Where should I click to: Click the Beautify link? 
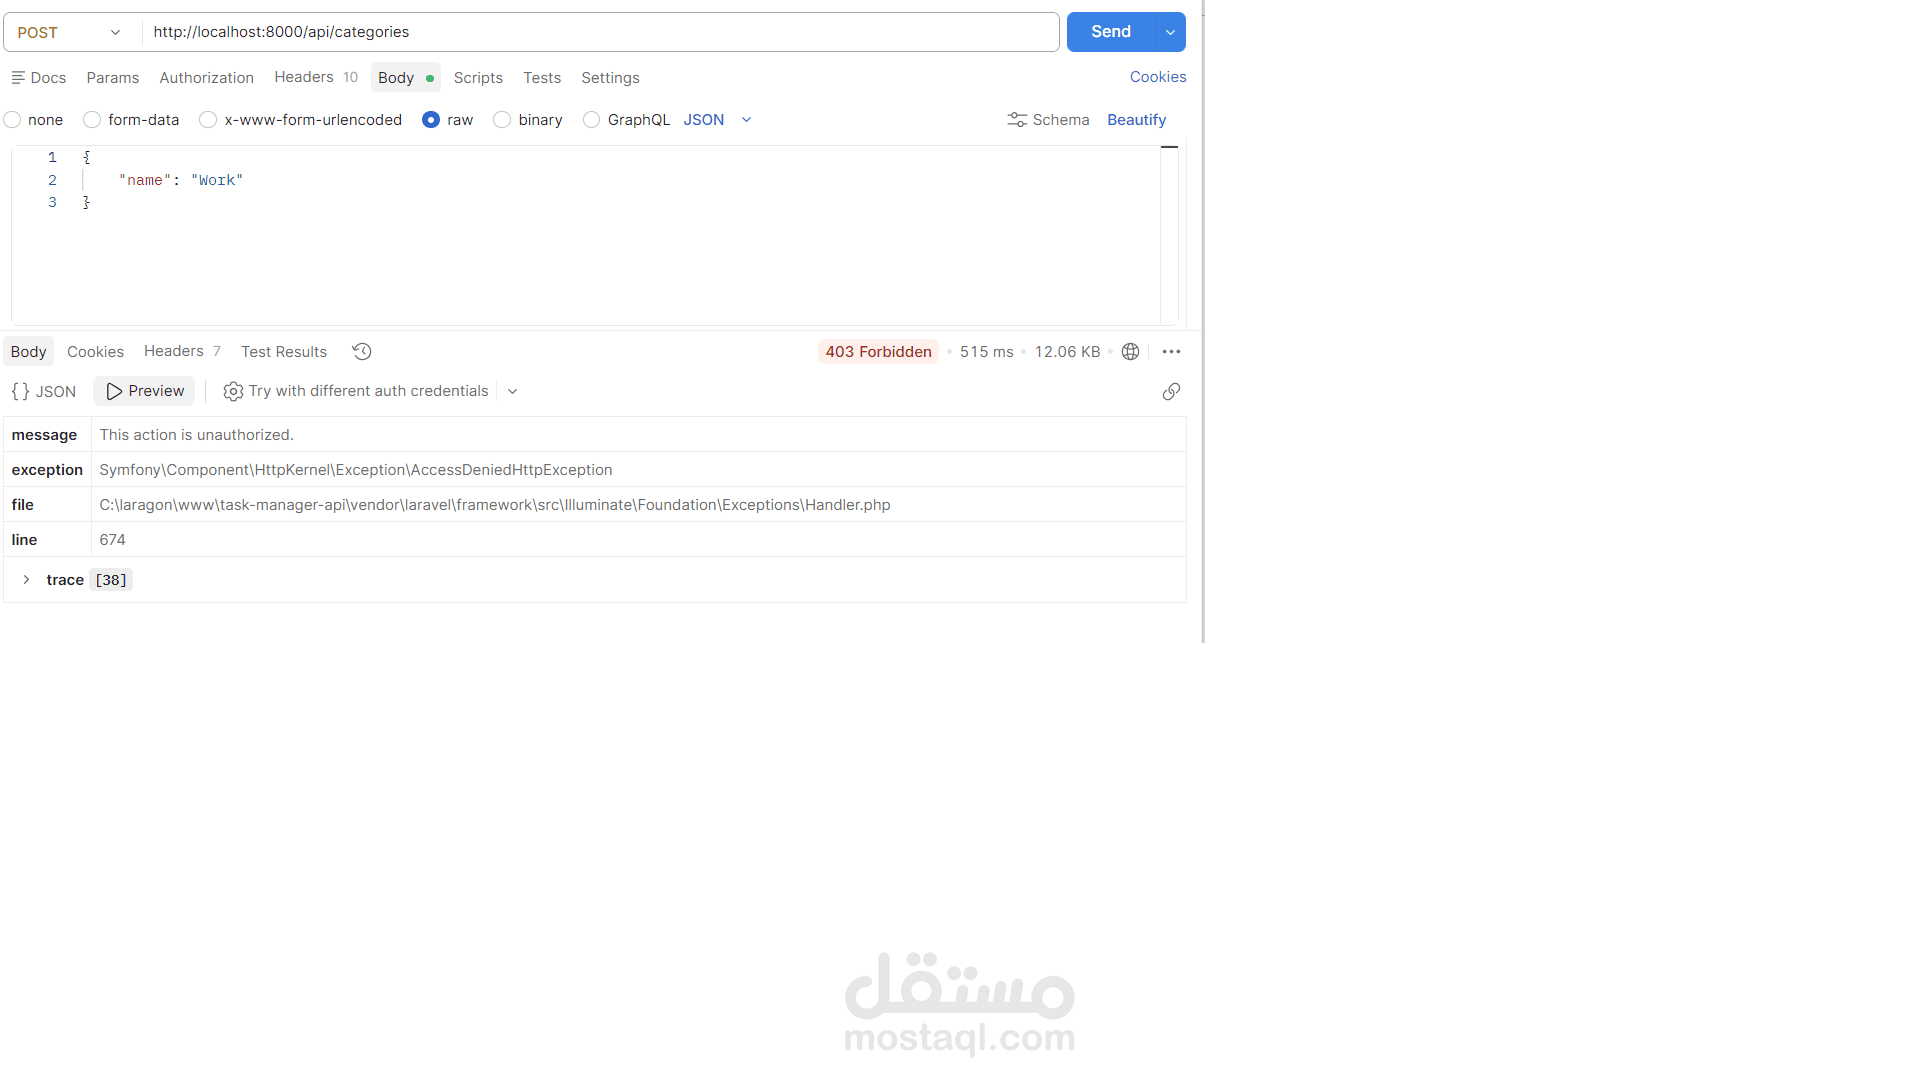coord(1136,119)
